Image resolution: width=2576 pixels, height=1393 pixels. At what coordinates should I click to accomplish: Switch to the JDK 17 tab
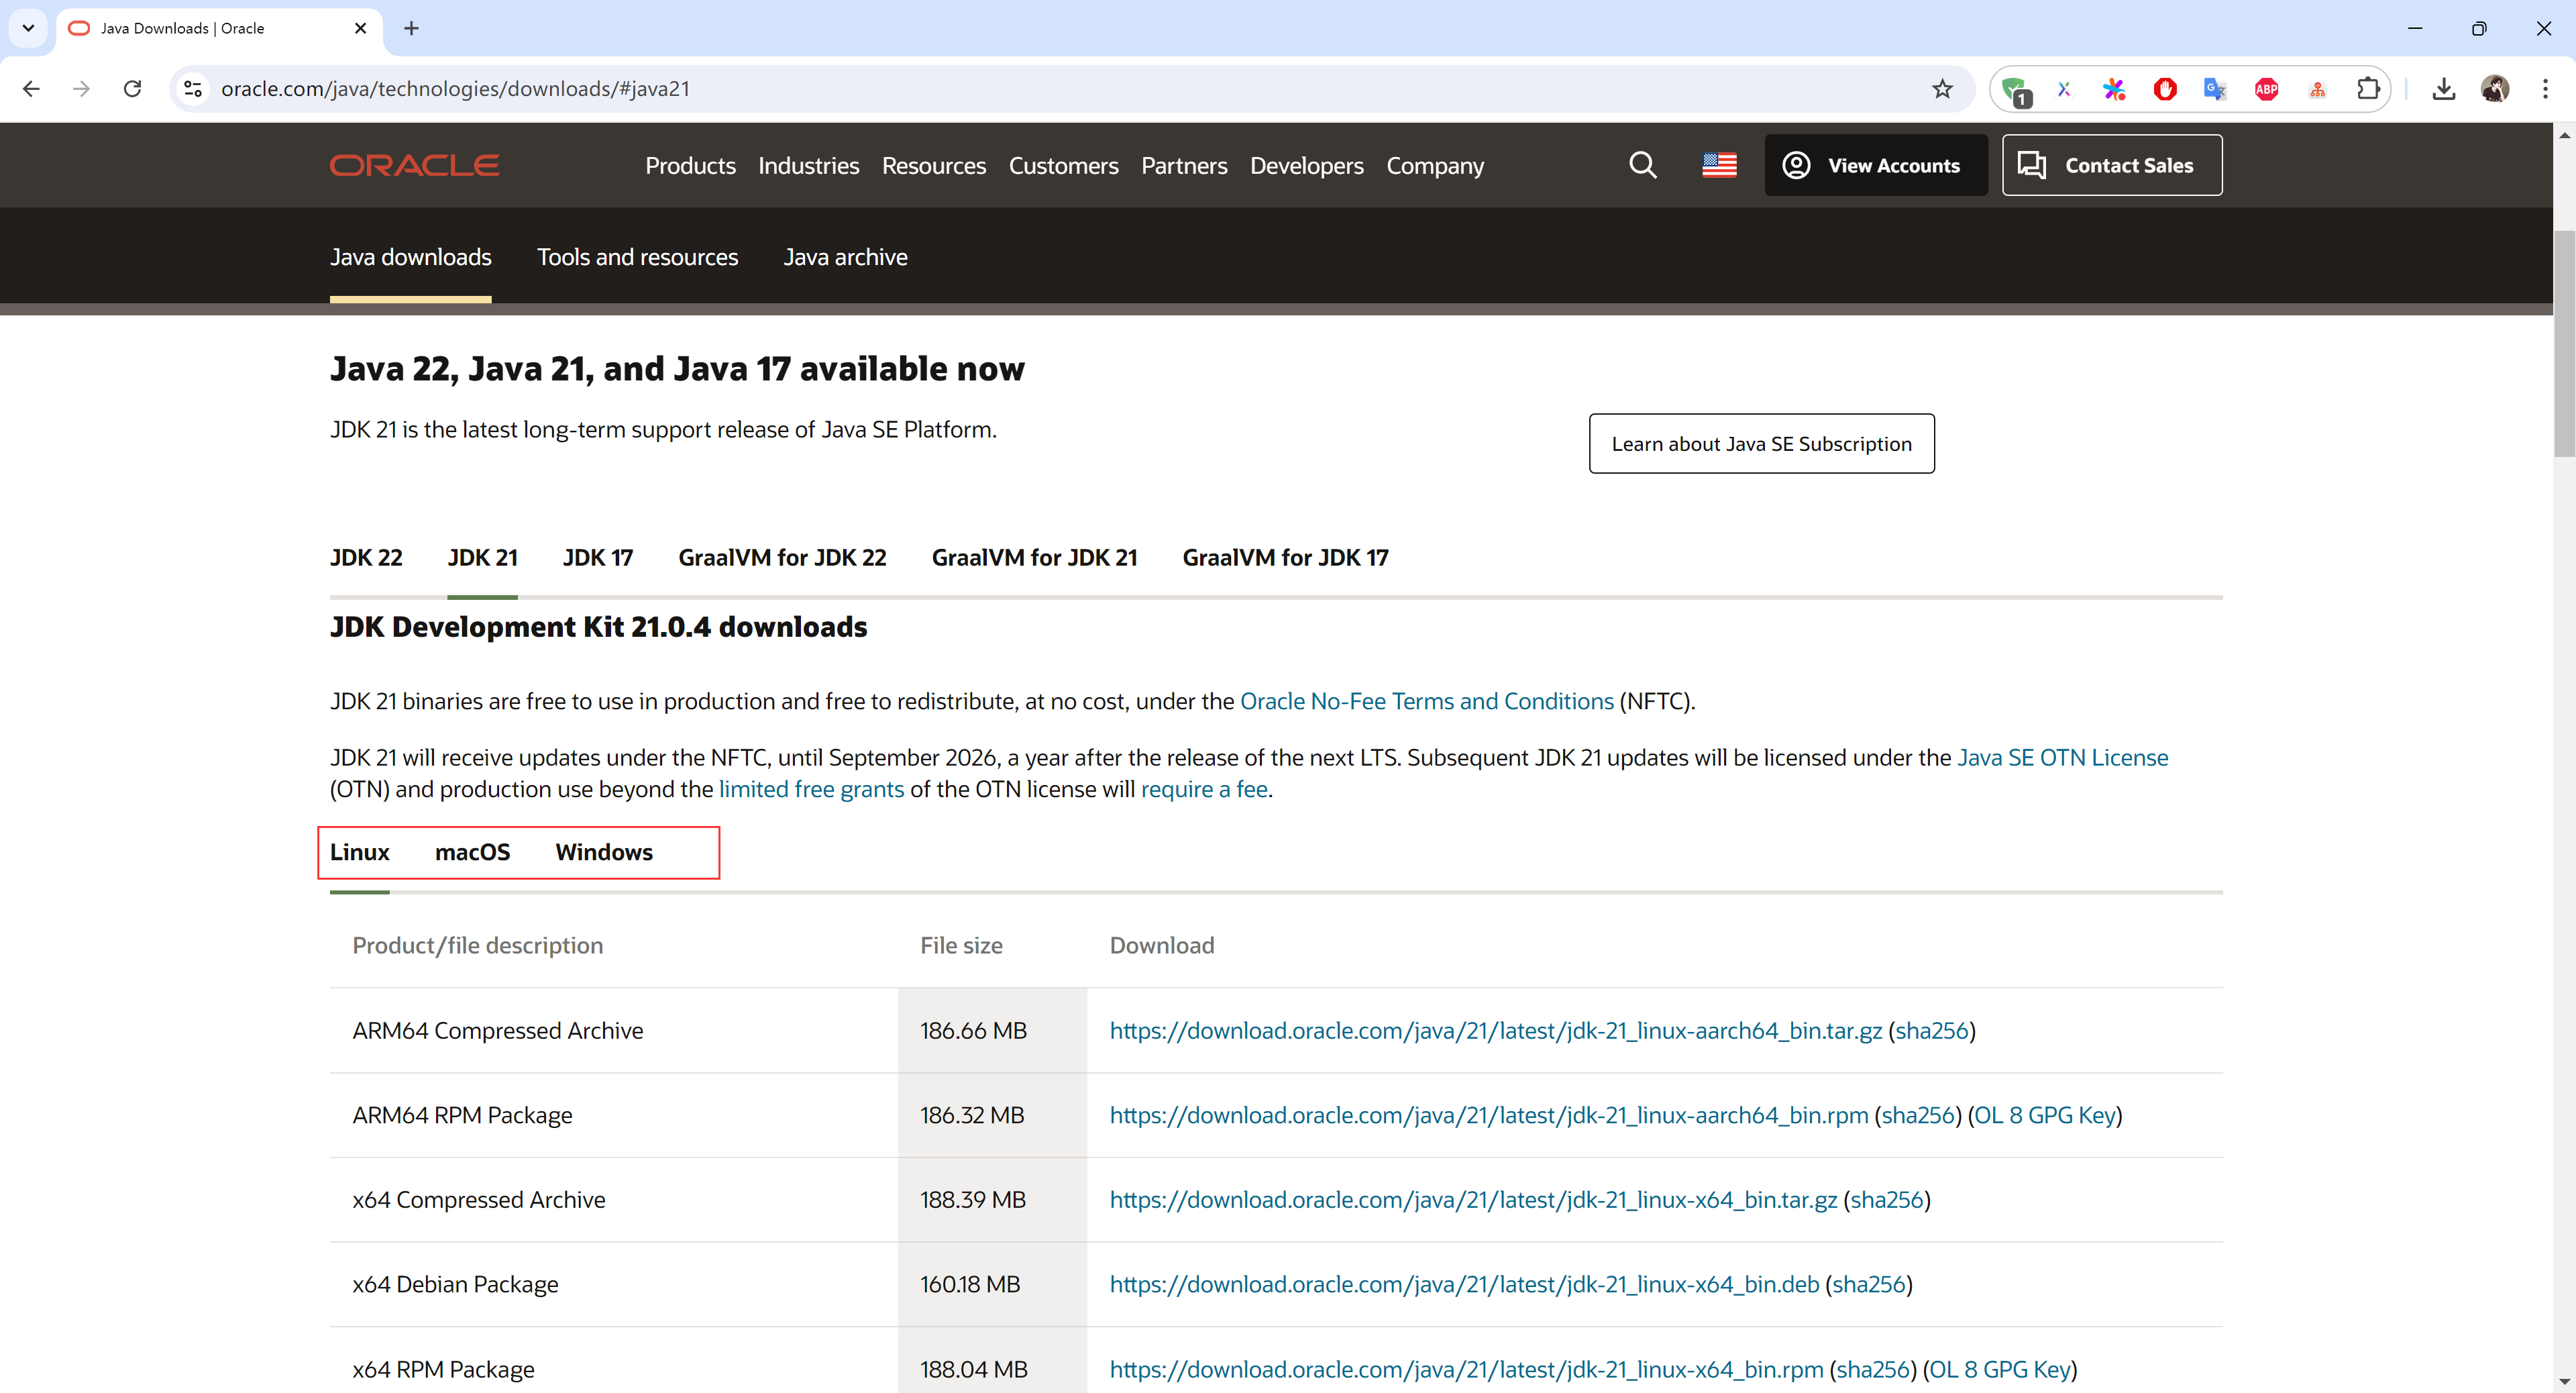pyautogui.click(x=597, y=558)
